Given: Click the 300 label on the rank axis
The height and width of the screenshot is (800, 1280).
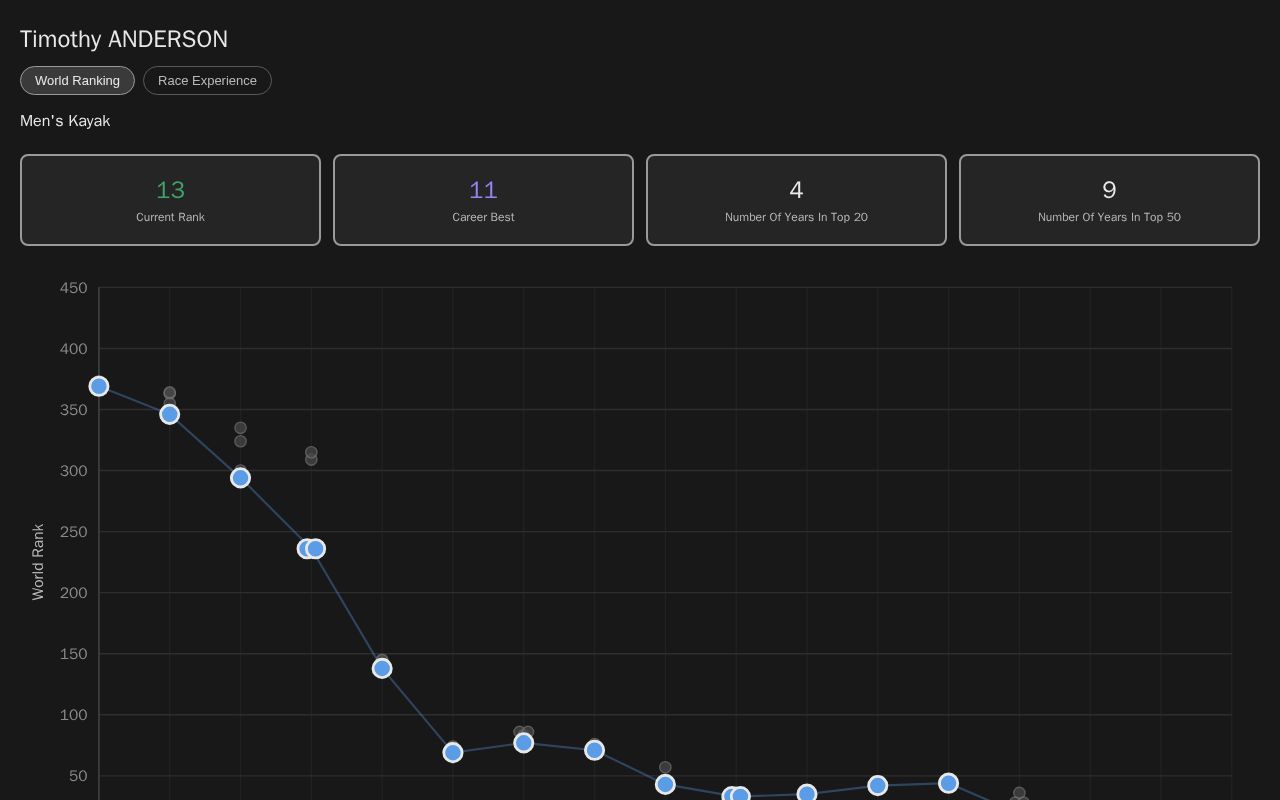Looking at the screenshot, I should [x=73, y=471].
